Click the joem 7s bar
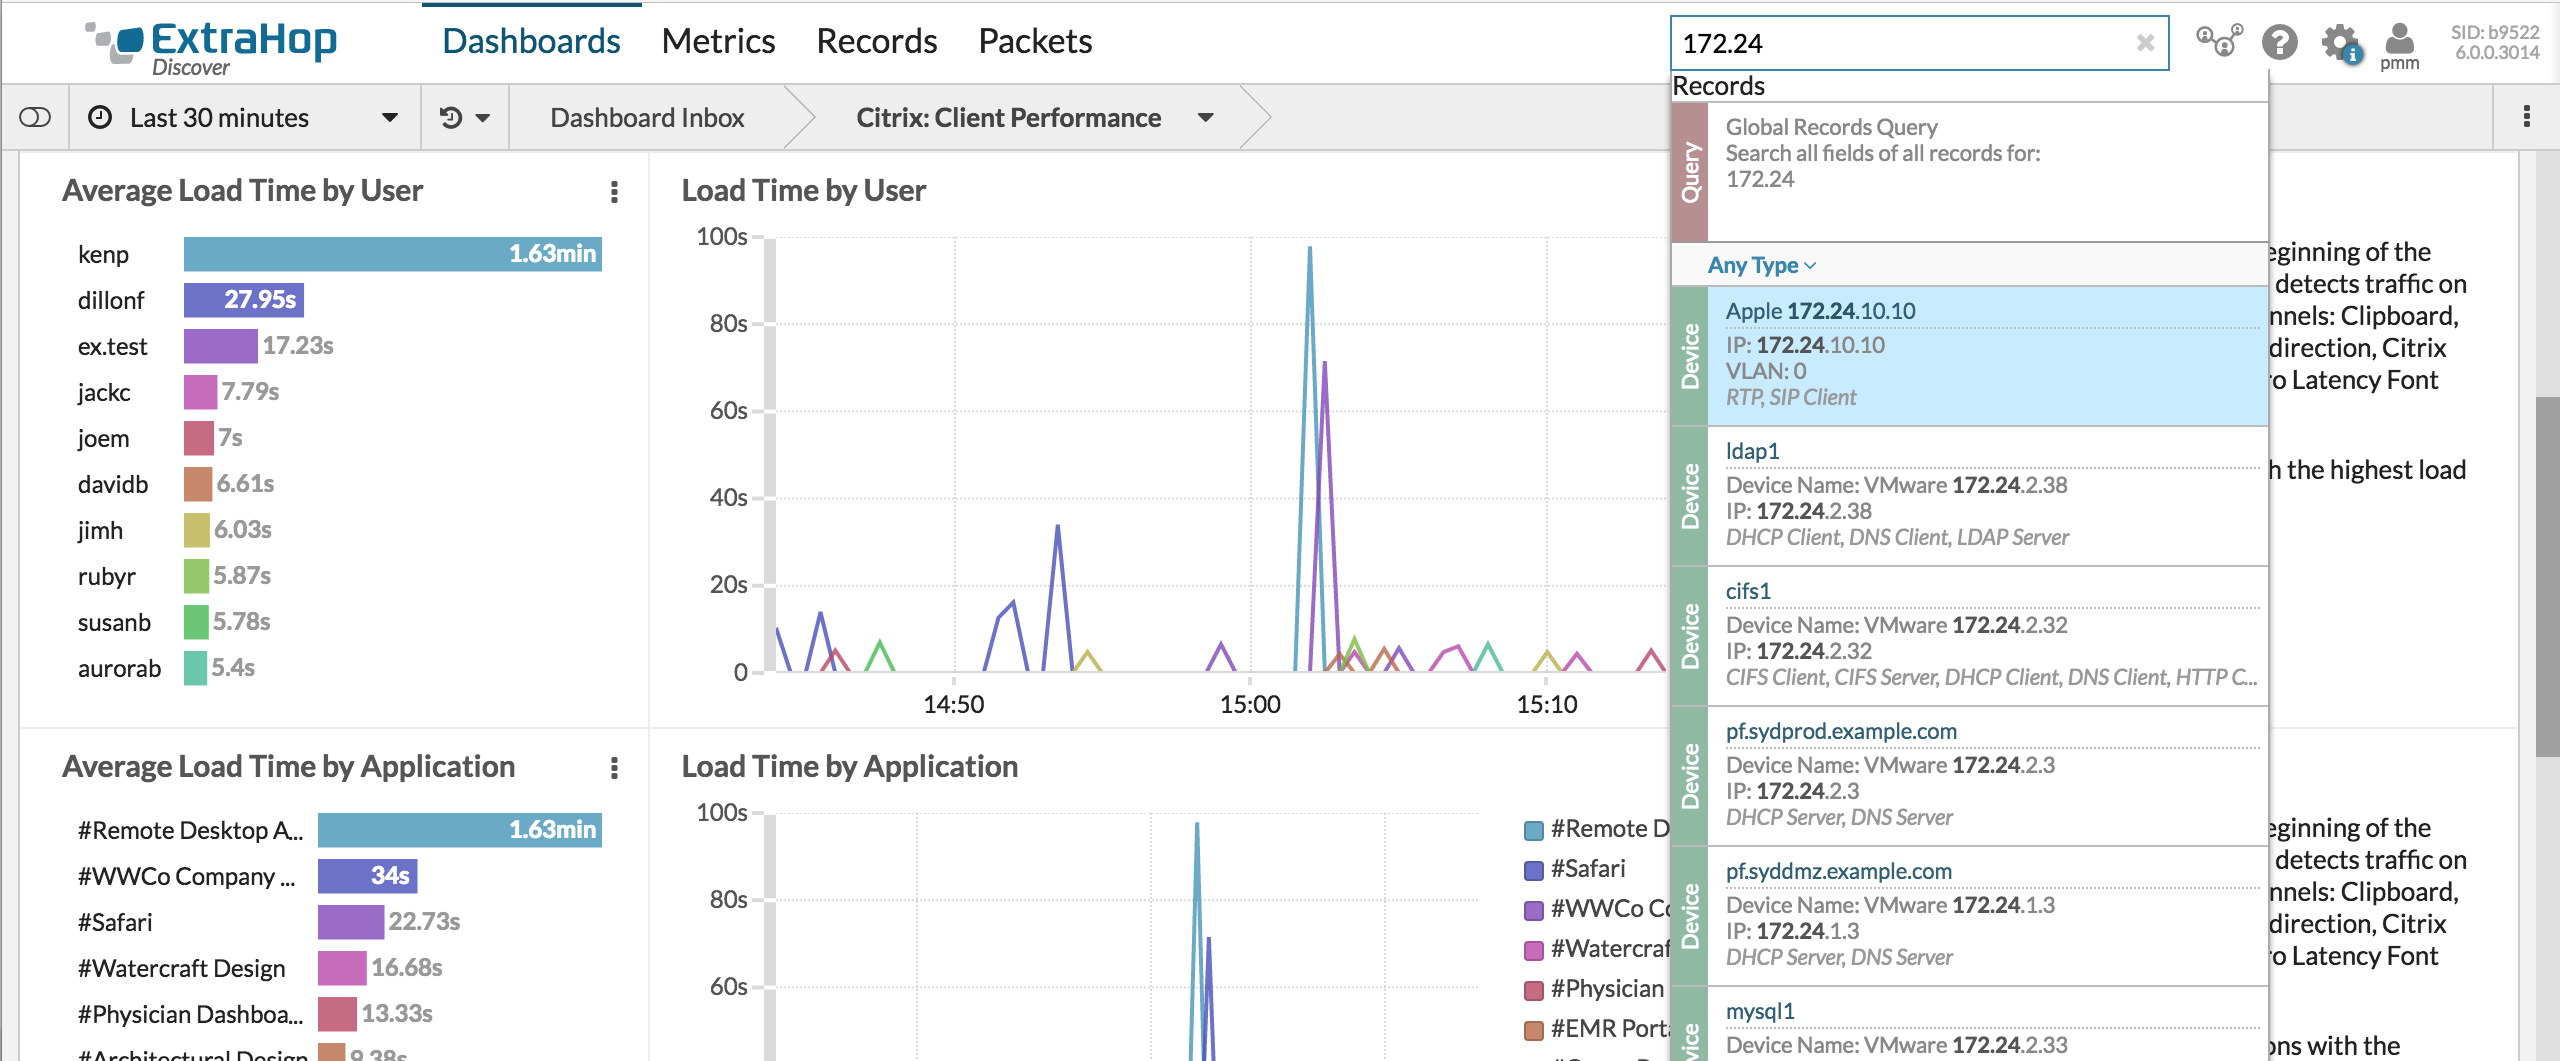This screenshot has height=1061, width=2560. pos(199,438)
